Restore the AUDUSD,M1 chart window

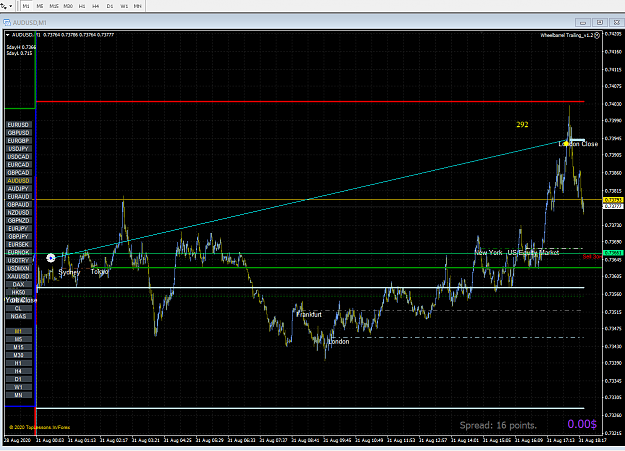(x=599, y=22)
